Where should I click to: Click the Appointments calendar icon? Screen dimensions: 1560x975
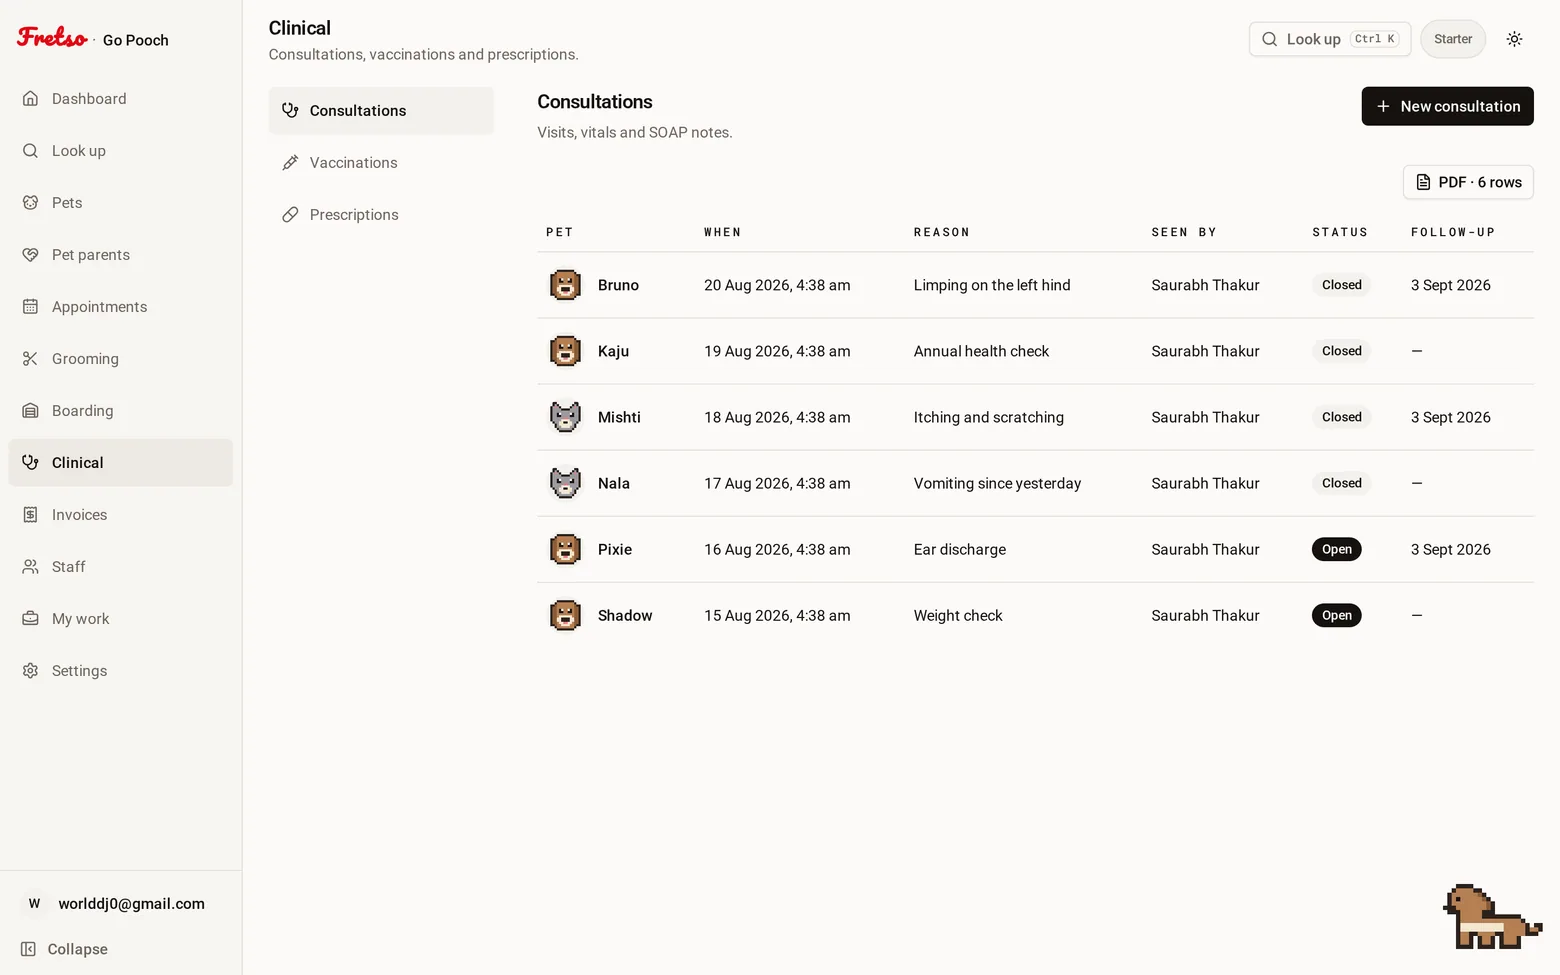click(x=30, y=307)
